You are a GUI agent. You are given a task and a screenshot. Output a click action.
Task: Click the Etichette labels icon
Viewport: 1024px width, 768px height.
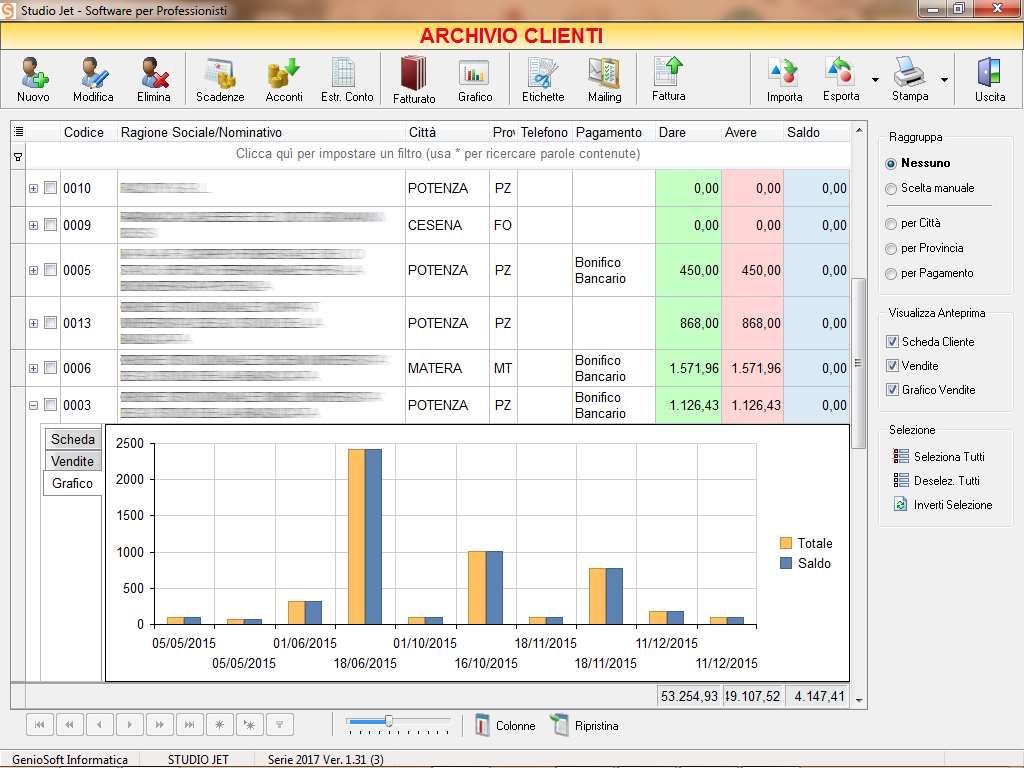(542, 73)
